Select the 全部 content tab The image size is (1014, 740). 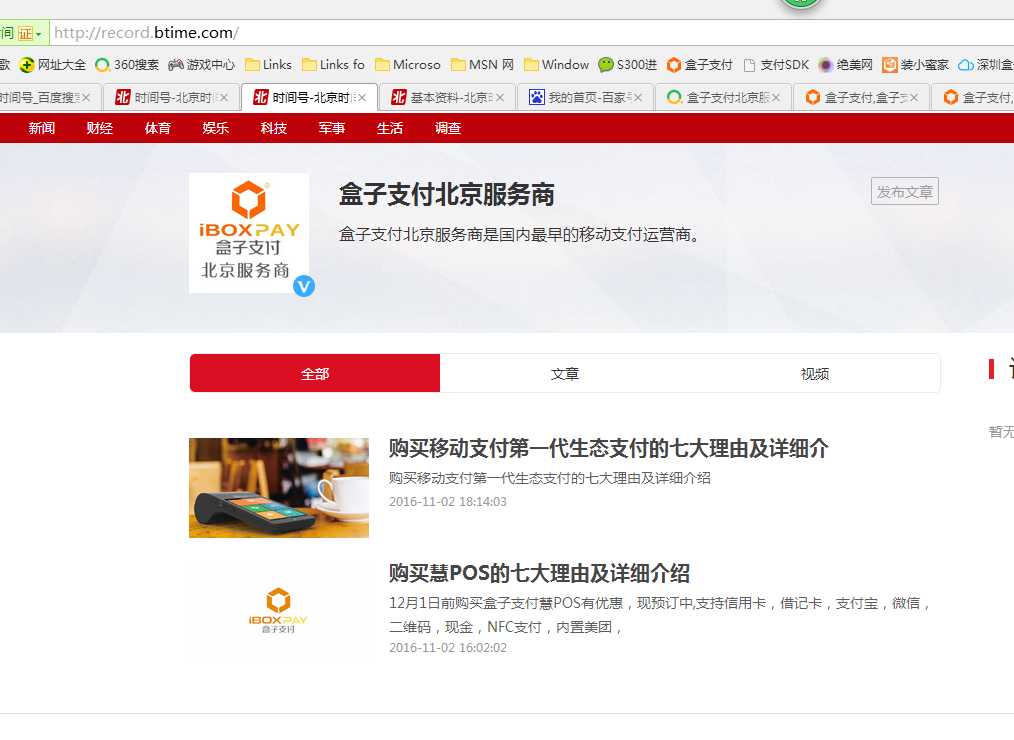coord(315,373)
